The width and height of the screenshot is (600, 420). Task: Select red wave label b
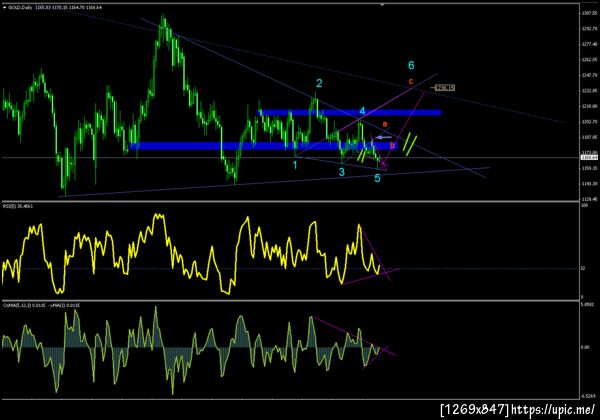[x=392, y=145]
